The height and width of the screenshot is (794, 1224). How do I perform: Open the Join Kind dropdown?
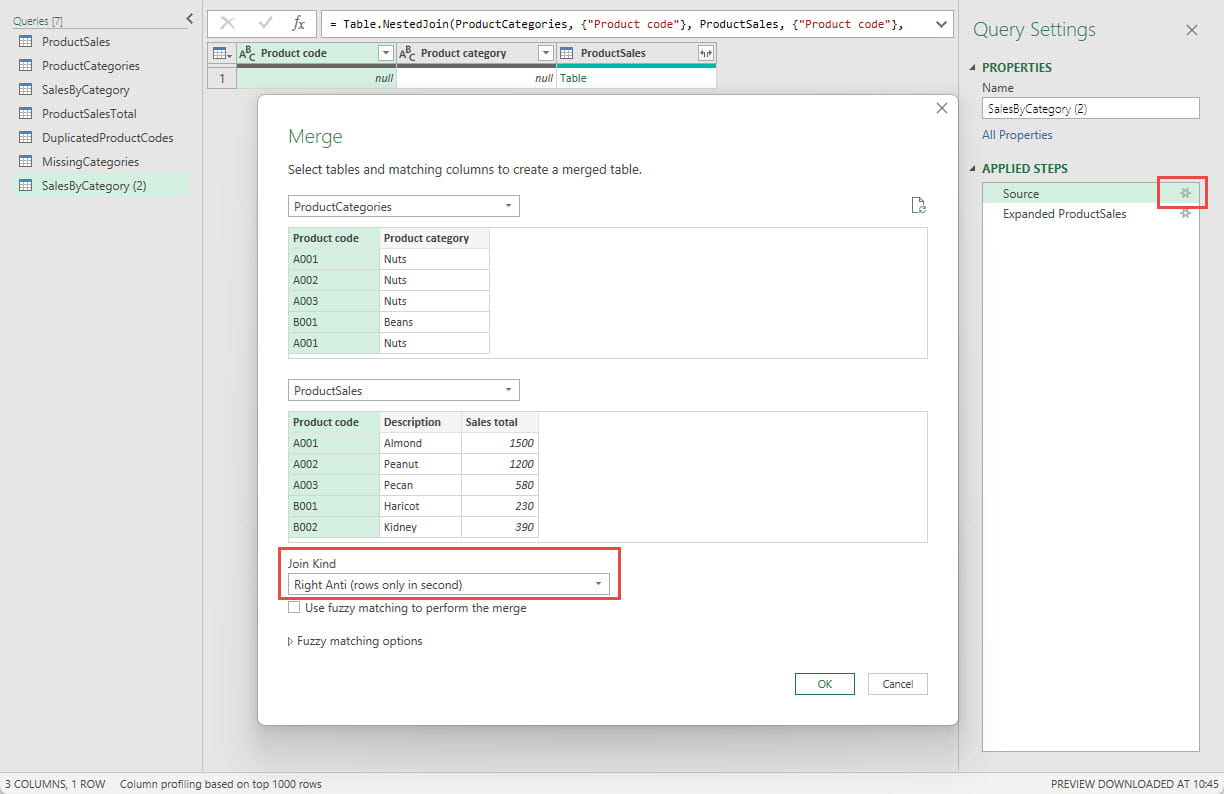click(448, 584)
